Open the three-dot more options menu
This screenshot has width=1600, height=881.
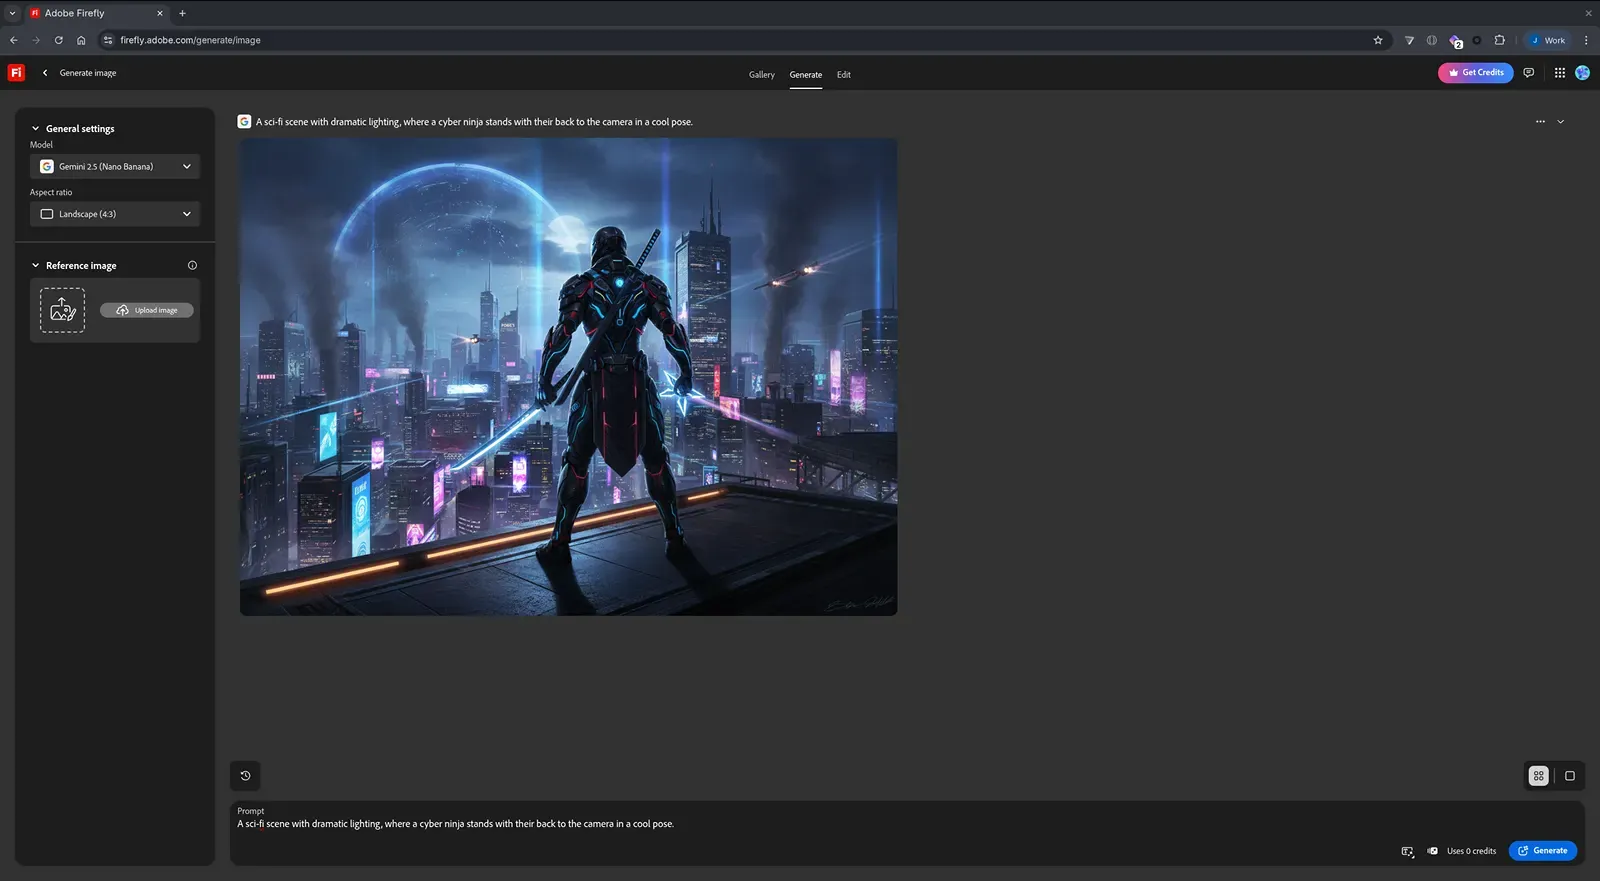(x=1540, y=122)
